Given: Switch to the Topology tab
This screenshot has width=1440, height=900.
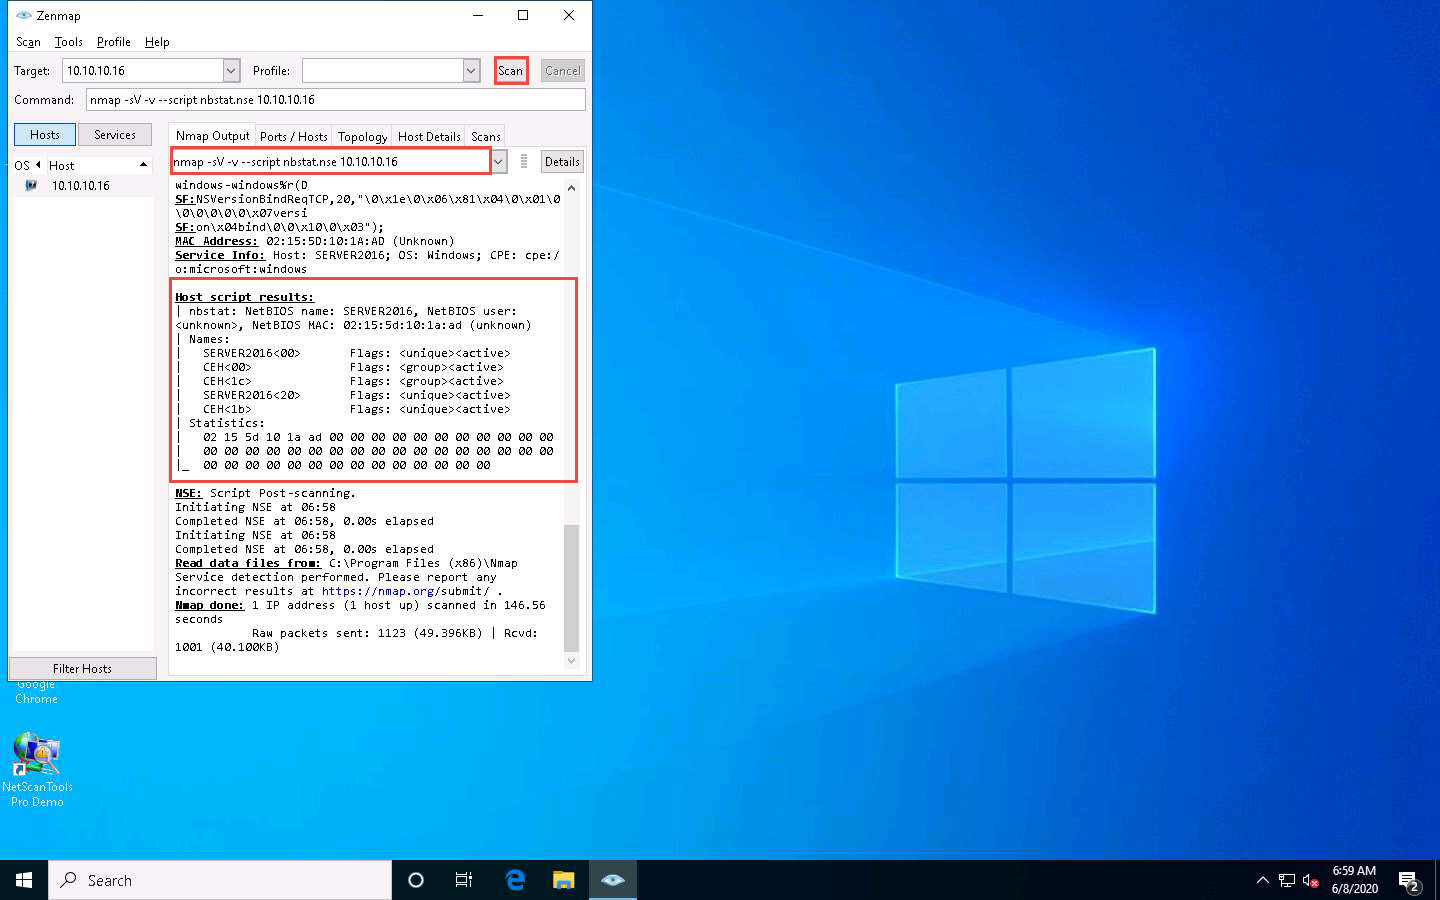Looking at the screenshot, I should 362,137.
